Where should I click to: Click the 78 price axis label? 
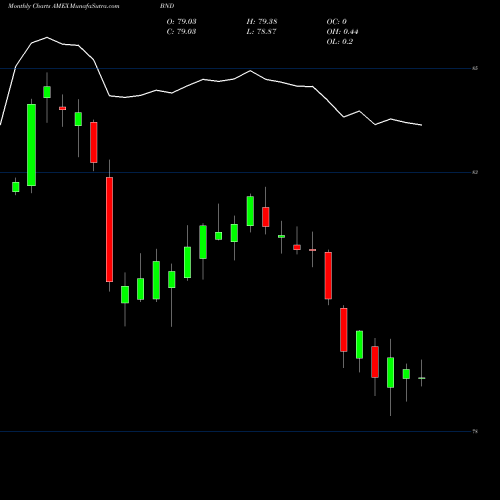coord(475,431)
